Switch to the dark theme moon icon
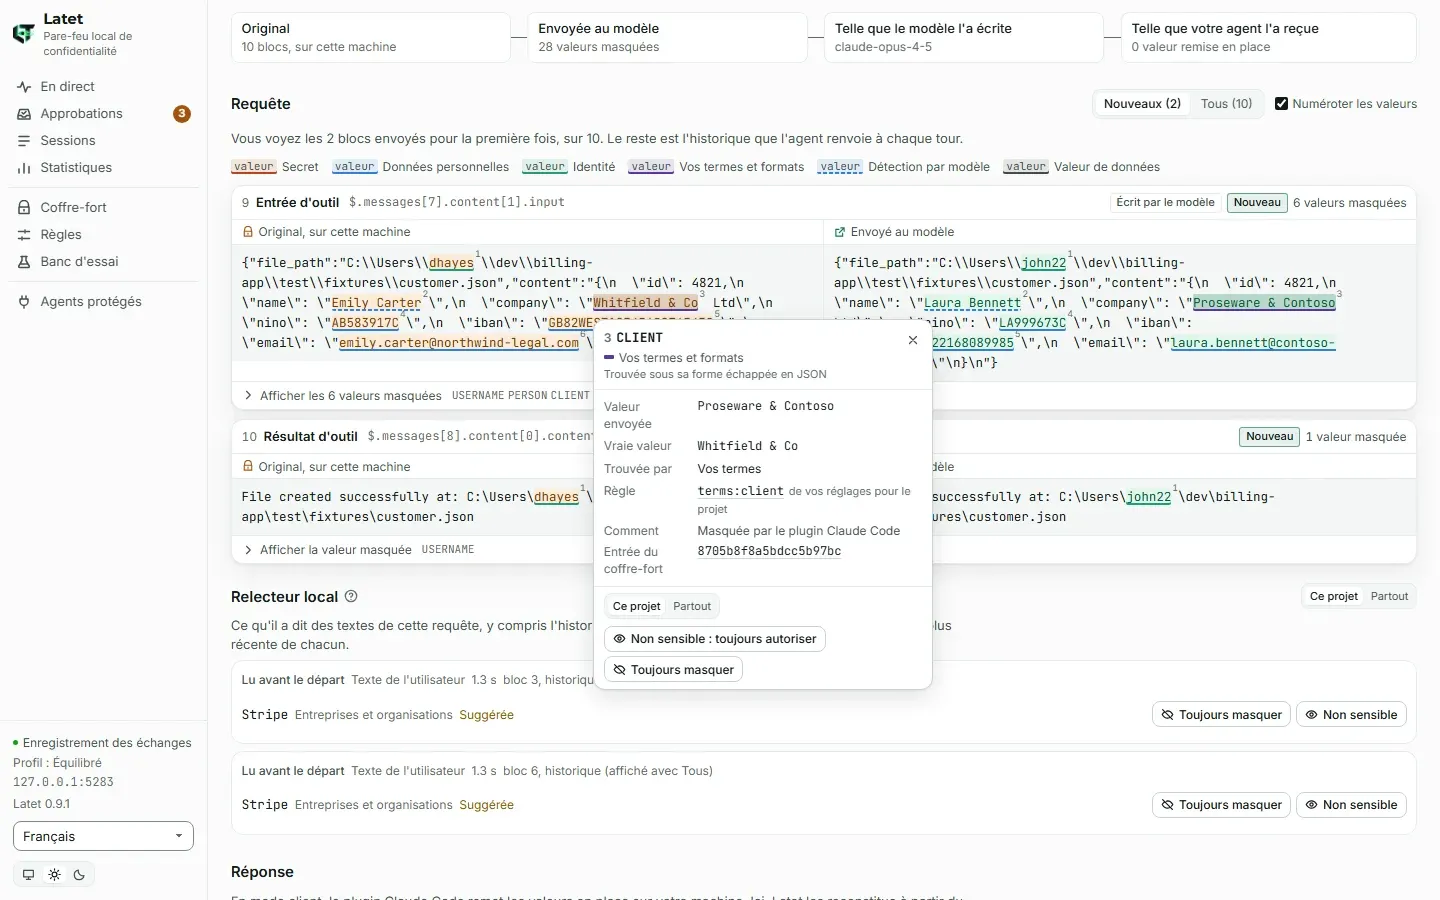This screenshot has width=1440, height=900. pyautogui.click(x=79, y=874)
